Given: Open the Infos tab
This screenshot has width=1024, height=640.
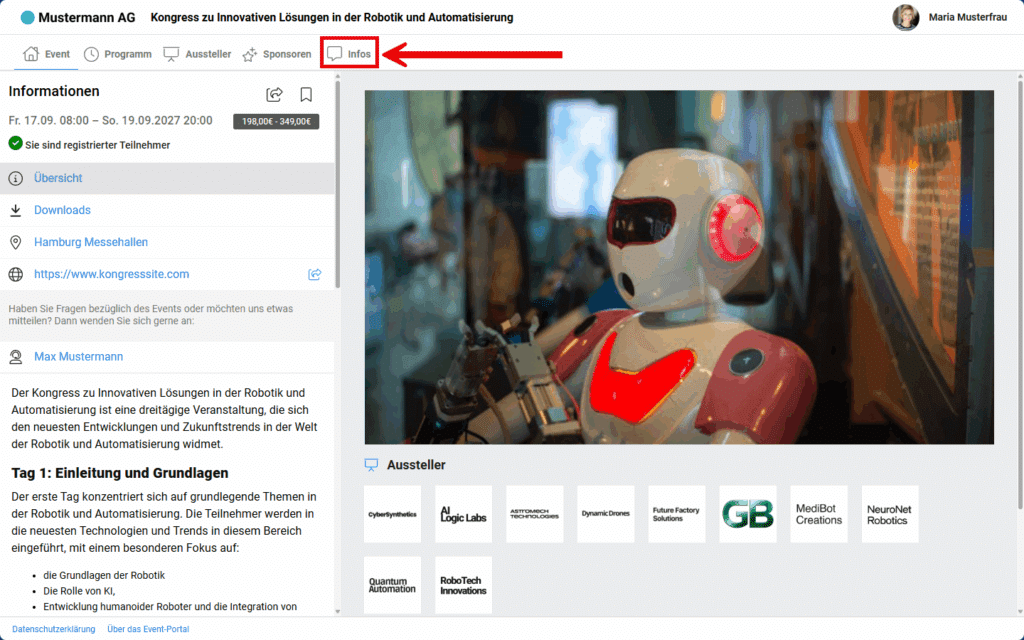Looking at the screenshot, I should click(x=349, y=54).
